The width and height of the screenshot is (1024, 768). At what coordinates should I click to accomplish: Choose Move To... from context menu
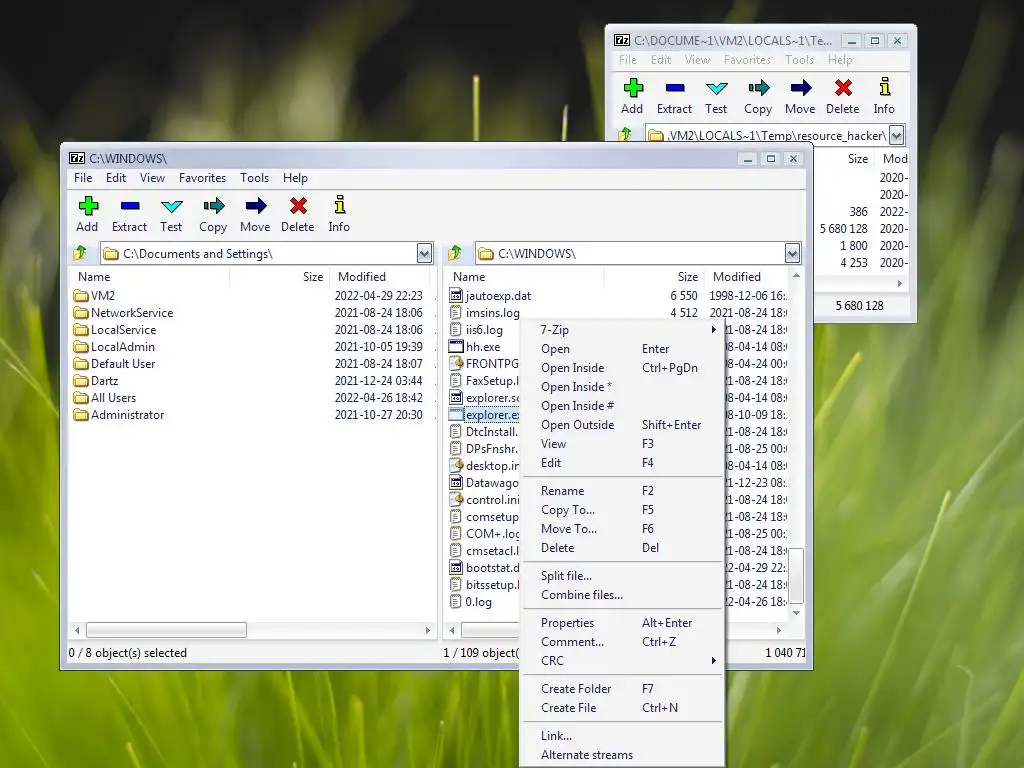coord(569,528)
